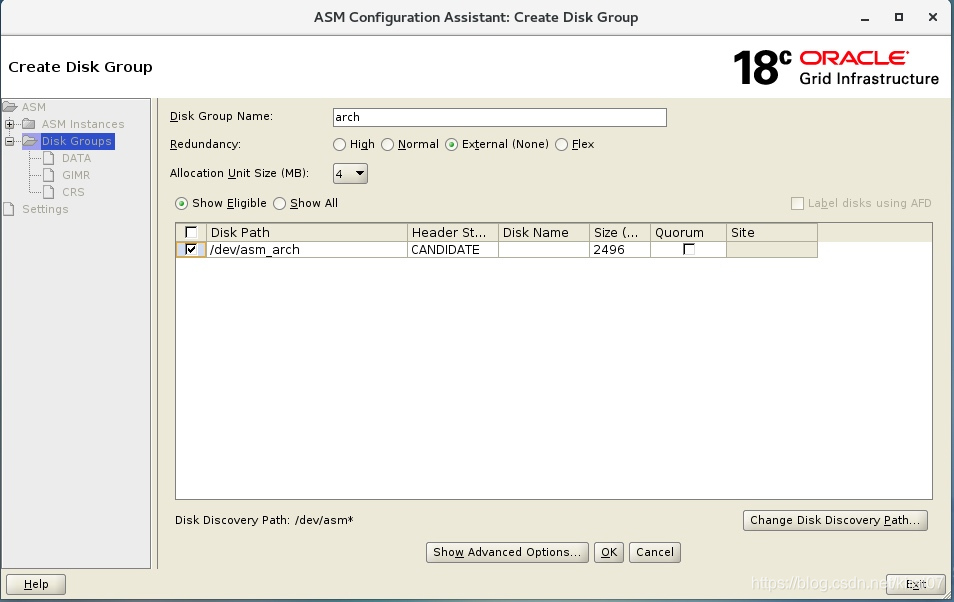Select the /dev/asm_arch path cell

point(307,250)
